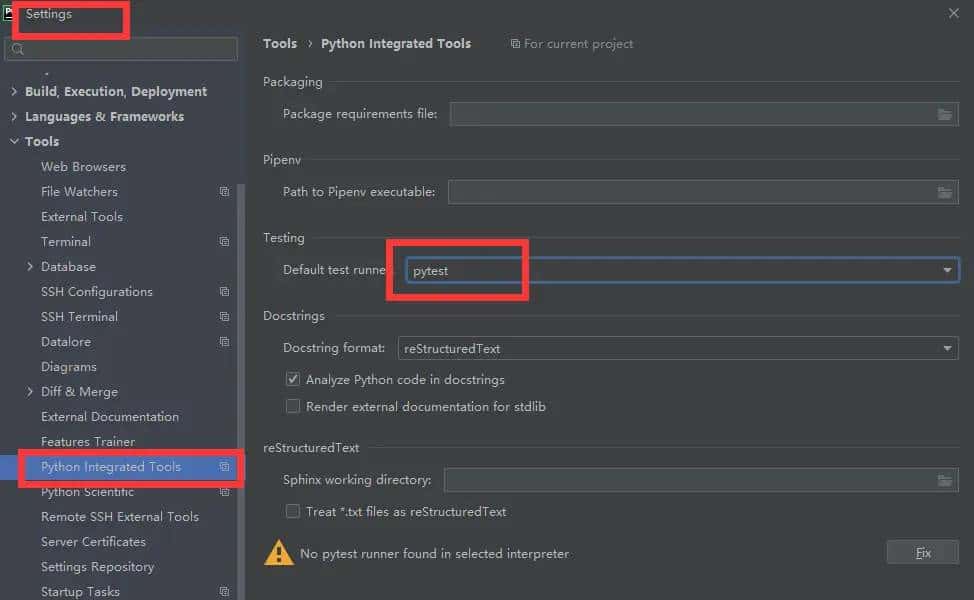Click folder icon for Sphinx working directory
This screenshot has width=974, height=600.
click(x=945, y=481)
